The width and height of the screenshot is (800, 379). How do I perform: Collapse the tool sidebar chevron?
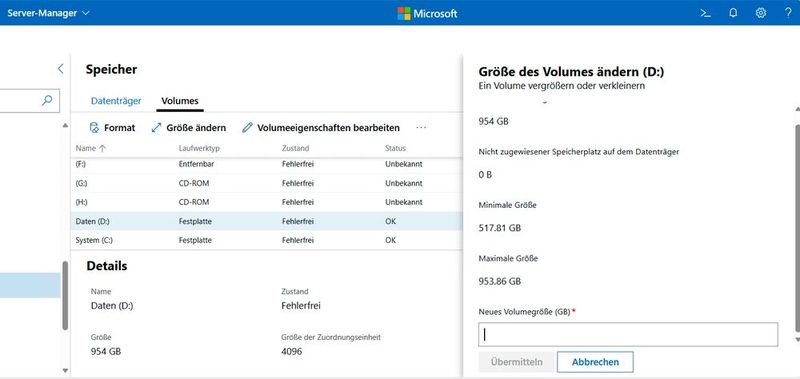(60, 68)
